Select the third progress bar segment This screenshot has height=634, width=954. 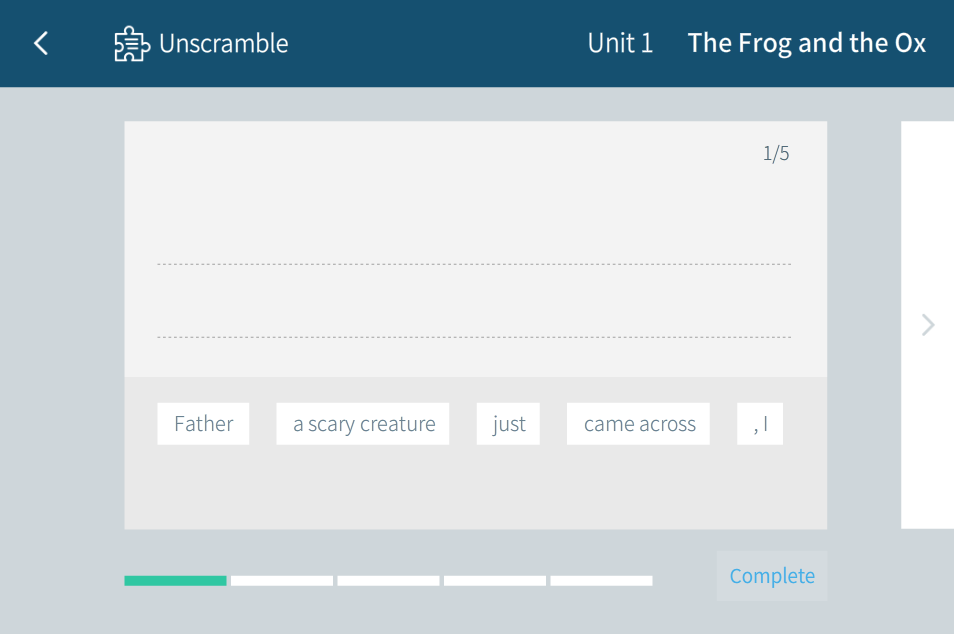point(388,580)
